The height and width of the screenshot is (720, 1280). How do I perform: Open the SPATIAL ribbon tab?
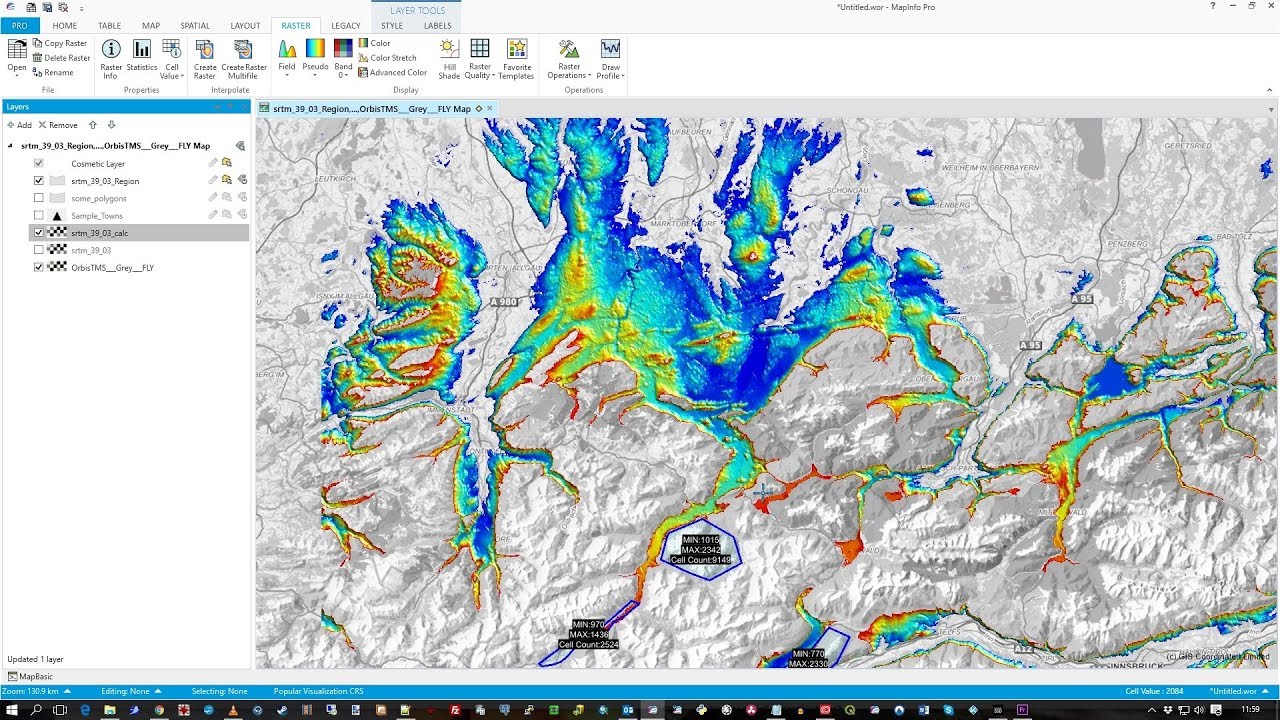(x=196, y=26)
